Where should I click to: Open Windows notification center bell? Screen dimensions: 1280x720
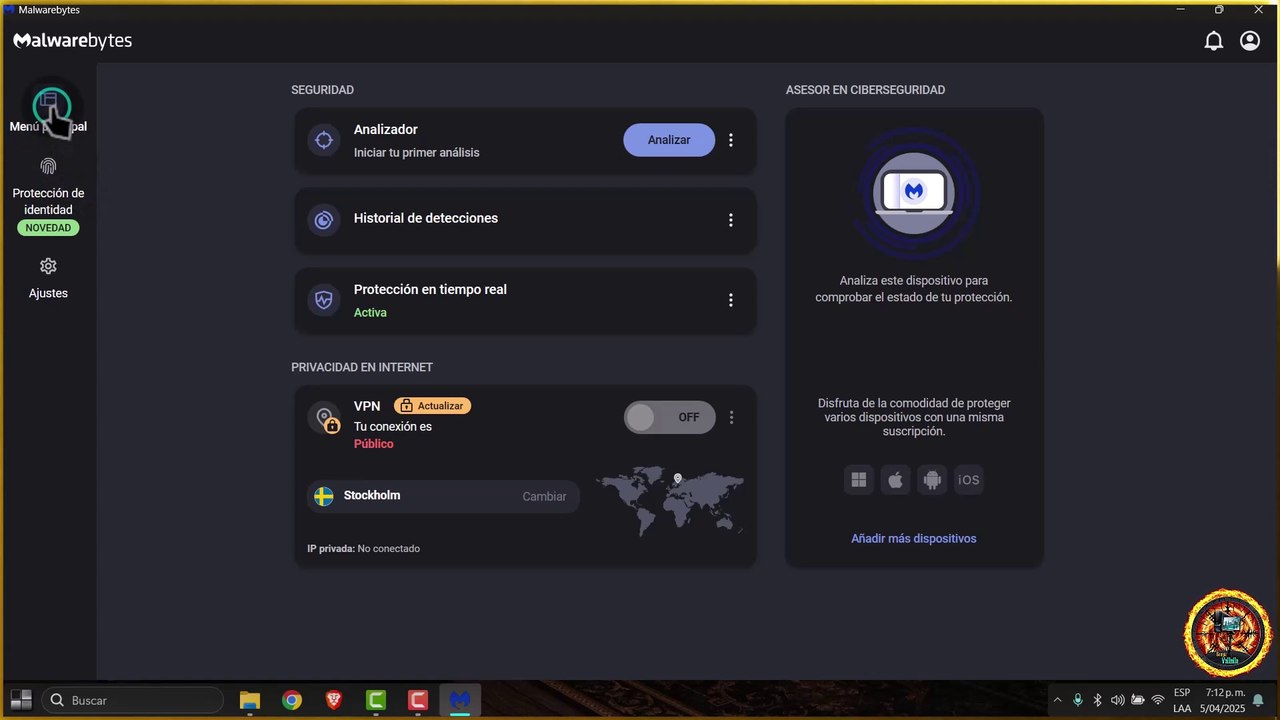1258,700
